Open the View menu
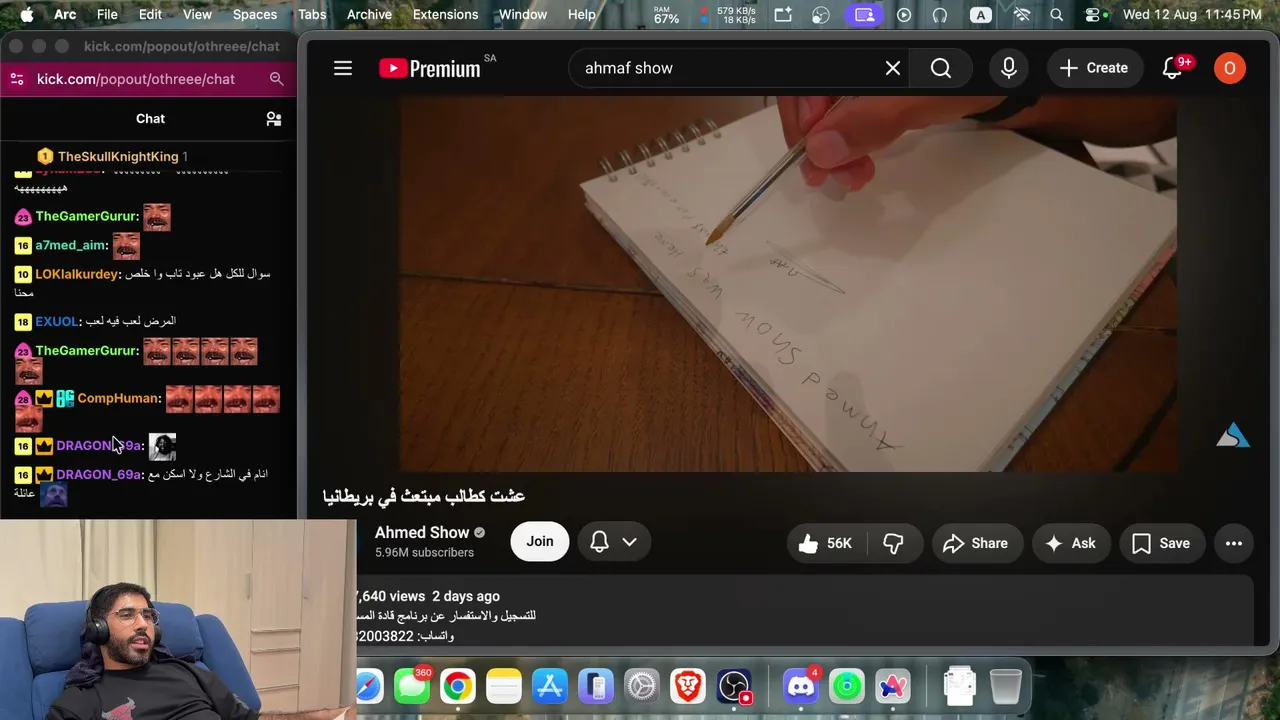 [197, 14]
